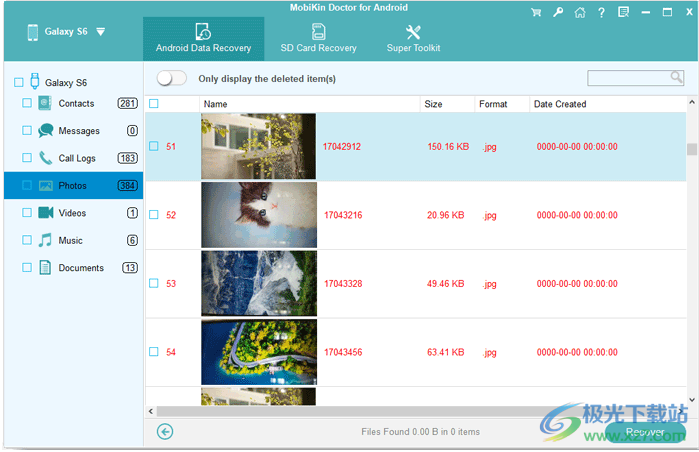Click file name 17043216
The height and width of the screenshot is (452, 699).
pos(343,215)
